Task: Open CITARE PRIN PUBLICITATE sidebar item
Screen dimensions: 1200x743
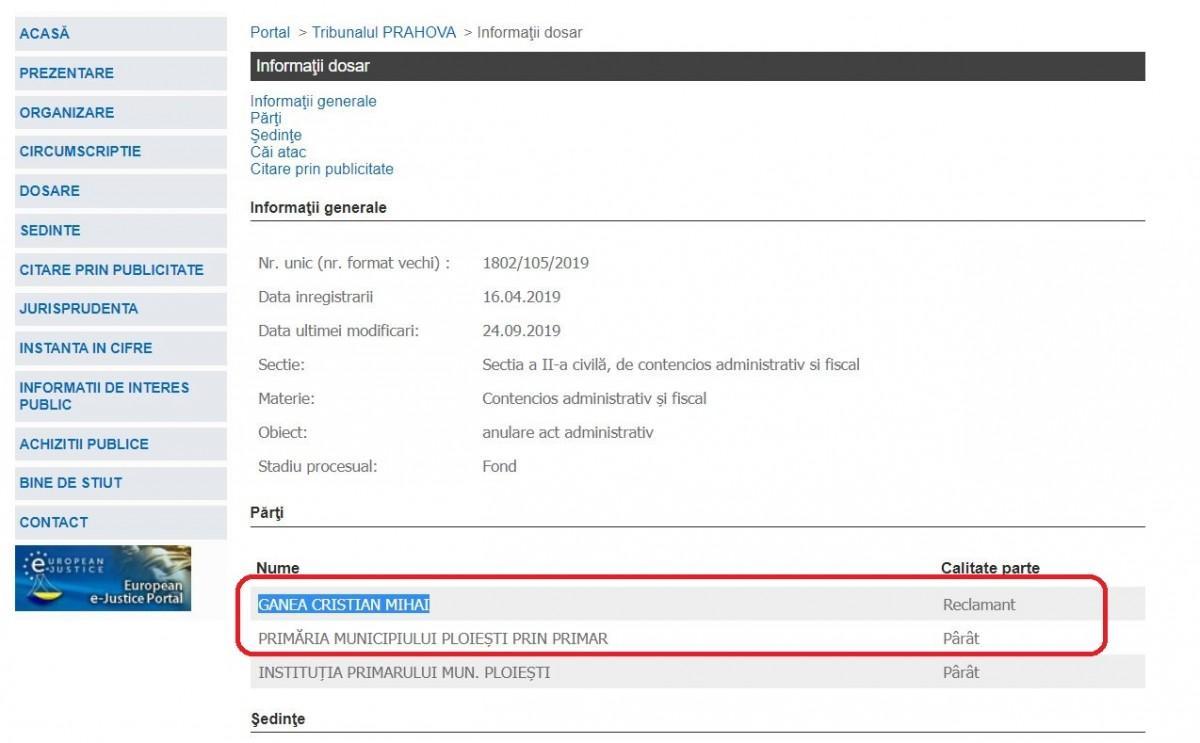Action: (x=111, y=270)
